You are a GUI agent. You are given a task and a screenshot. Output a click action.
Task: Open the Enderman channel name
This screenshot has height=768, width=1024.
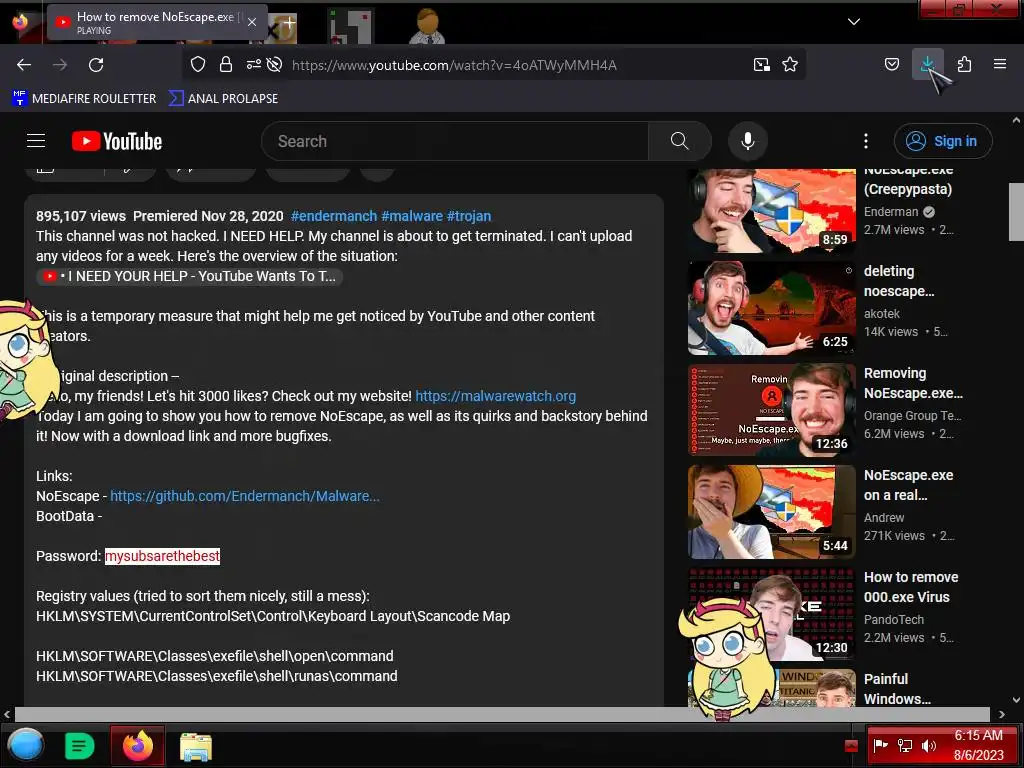point(891,212)
